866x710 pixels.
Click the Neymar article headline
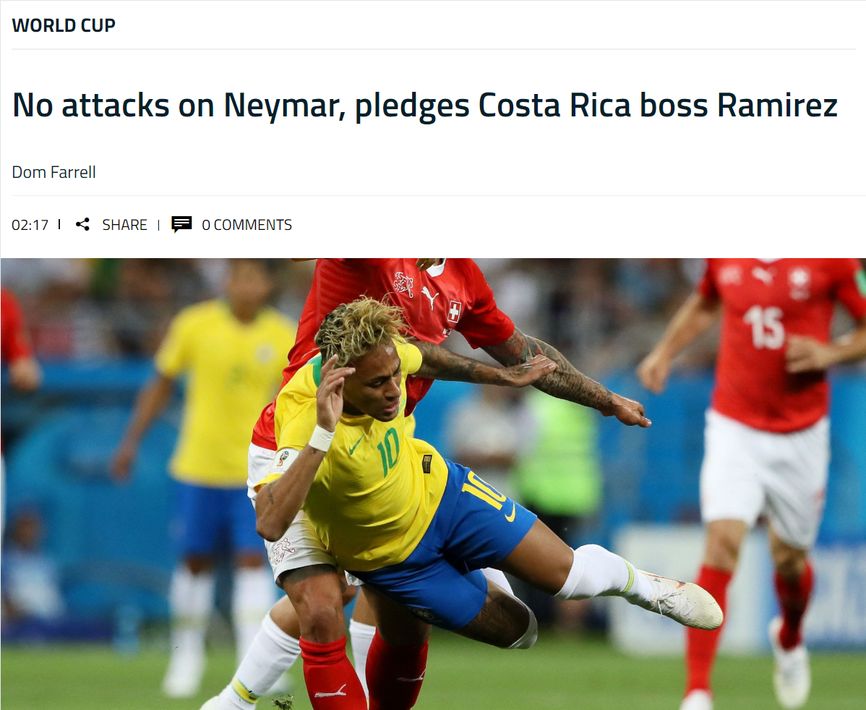(425, 105)
